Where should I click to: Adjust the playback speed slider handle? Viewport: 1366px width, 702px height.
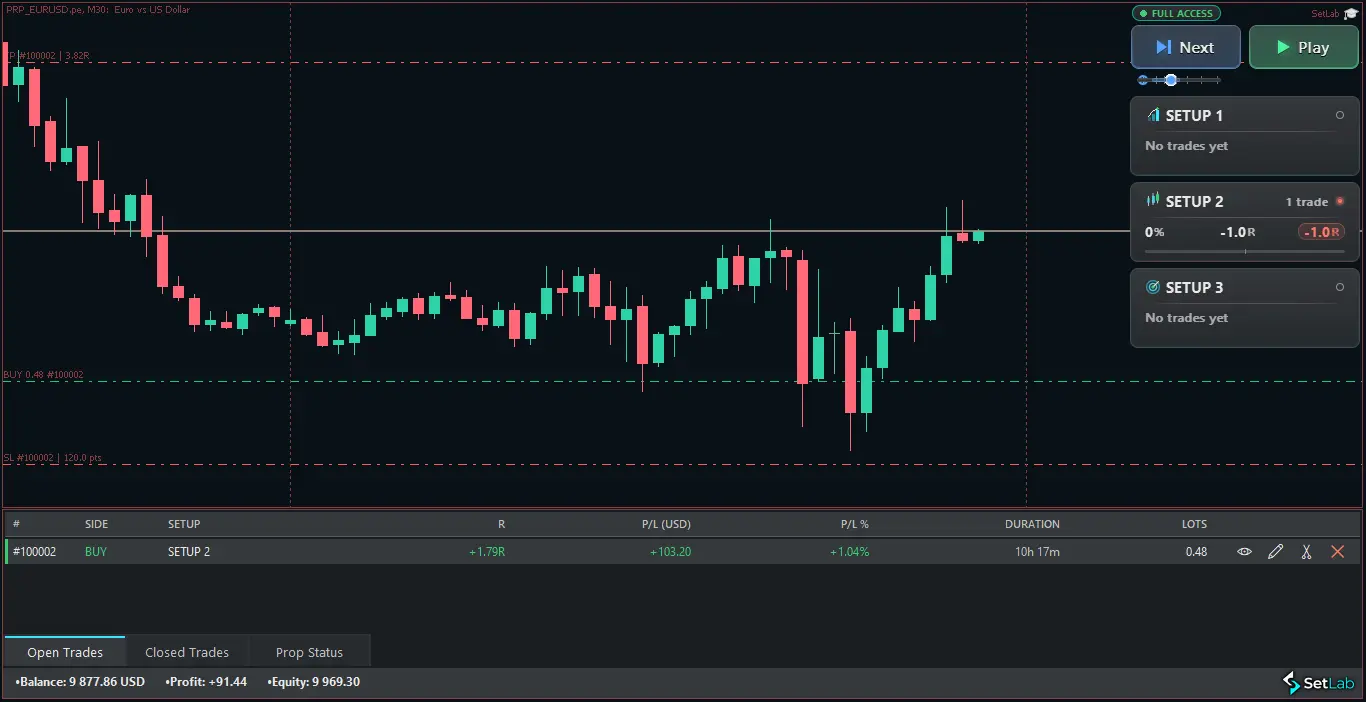tap(1171, 80)
